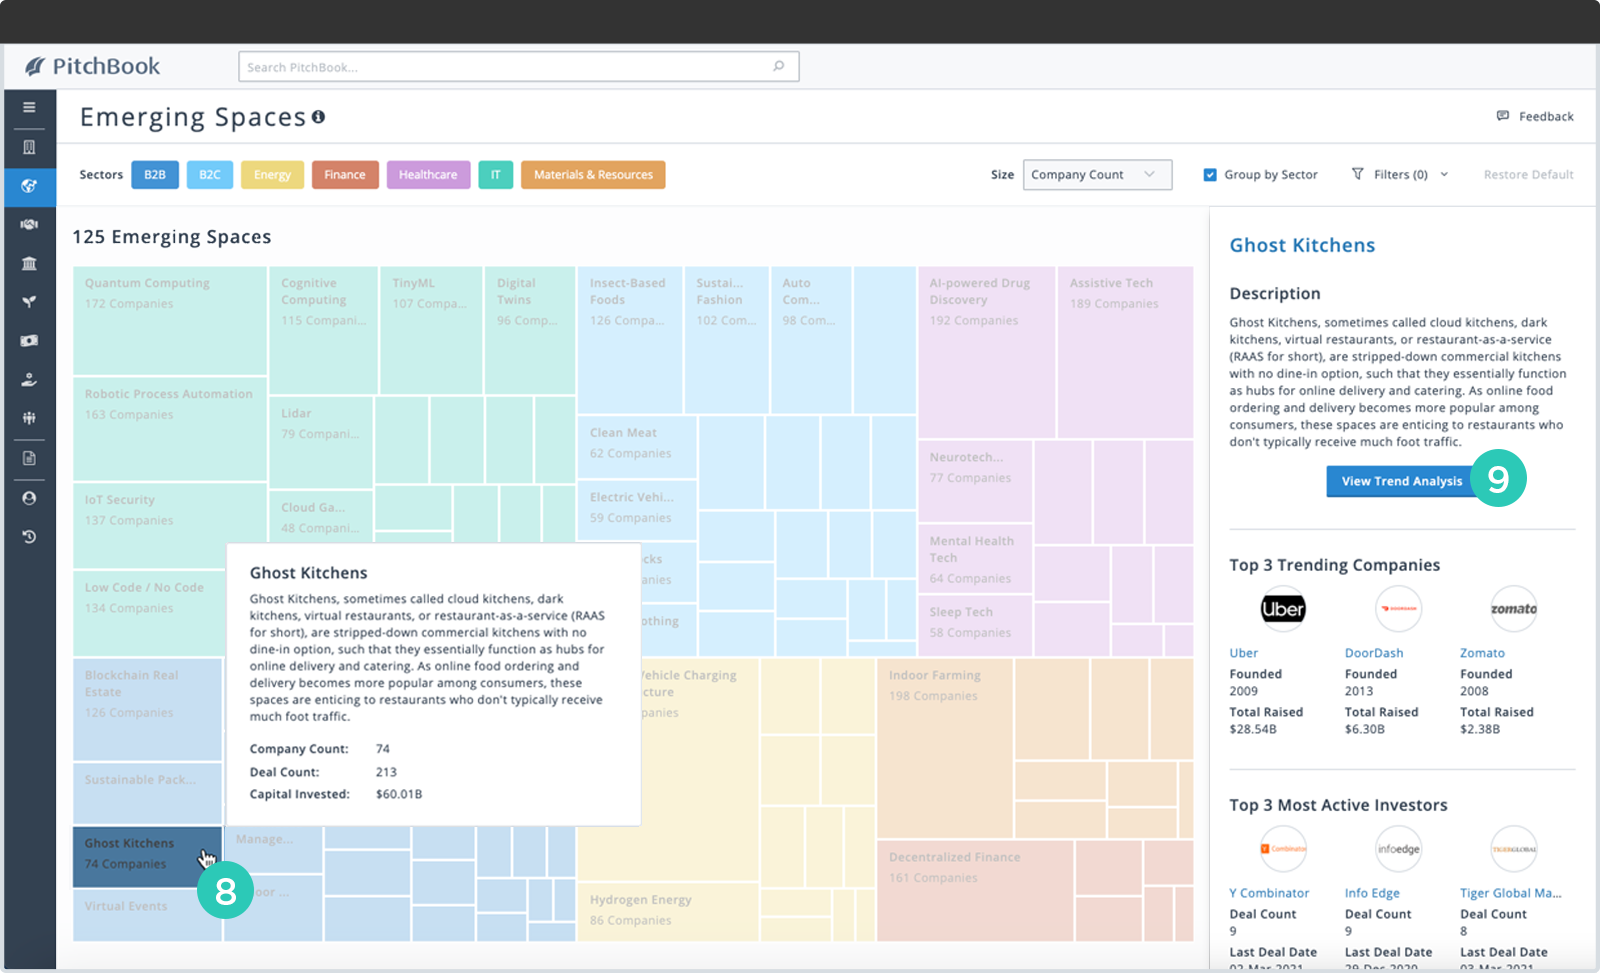
Task: Select the Virtual Events tile
Action: [x=147, y=915]
